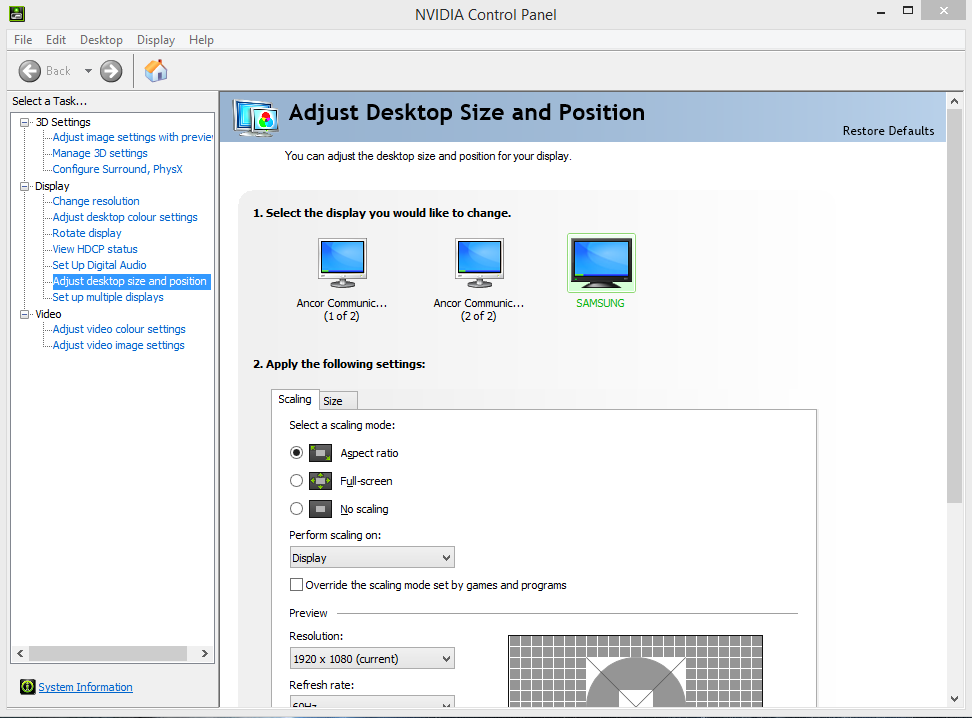Viewport: 972px width, 718px height.
Task: Click the System Information icon
Action: [x=27, y=686]
